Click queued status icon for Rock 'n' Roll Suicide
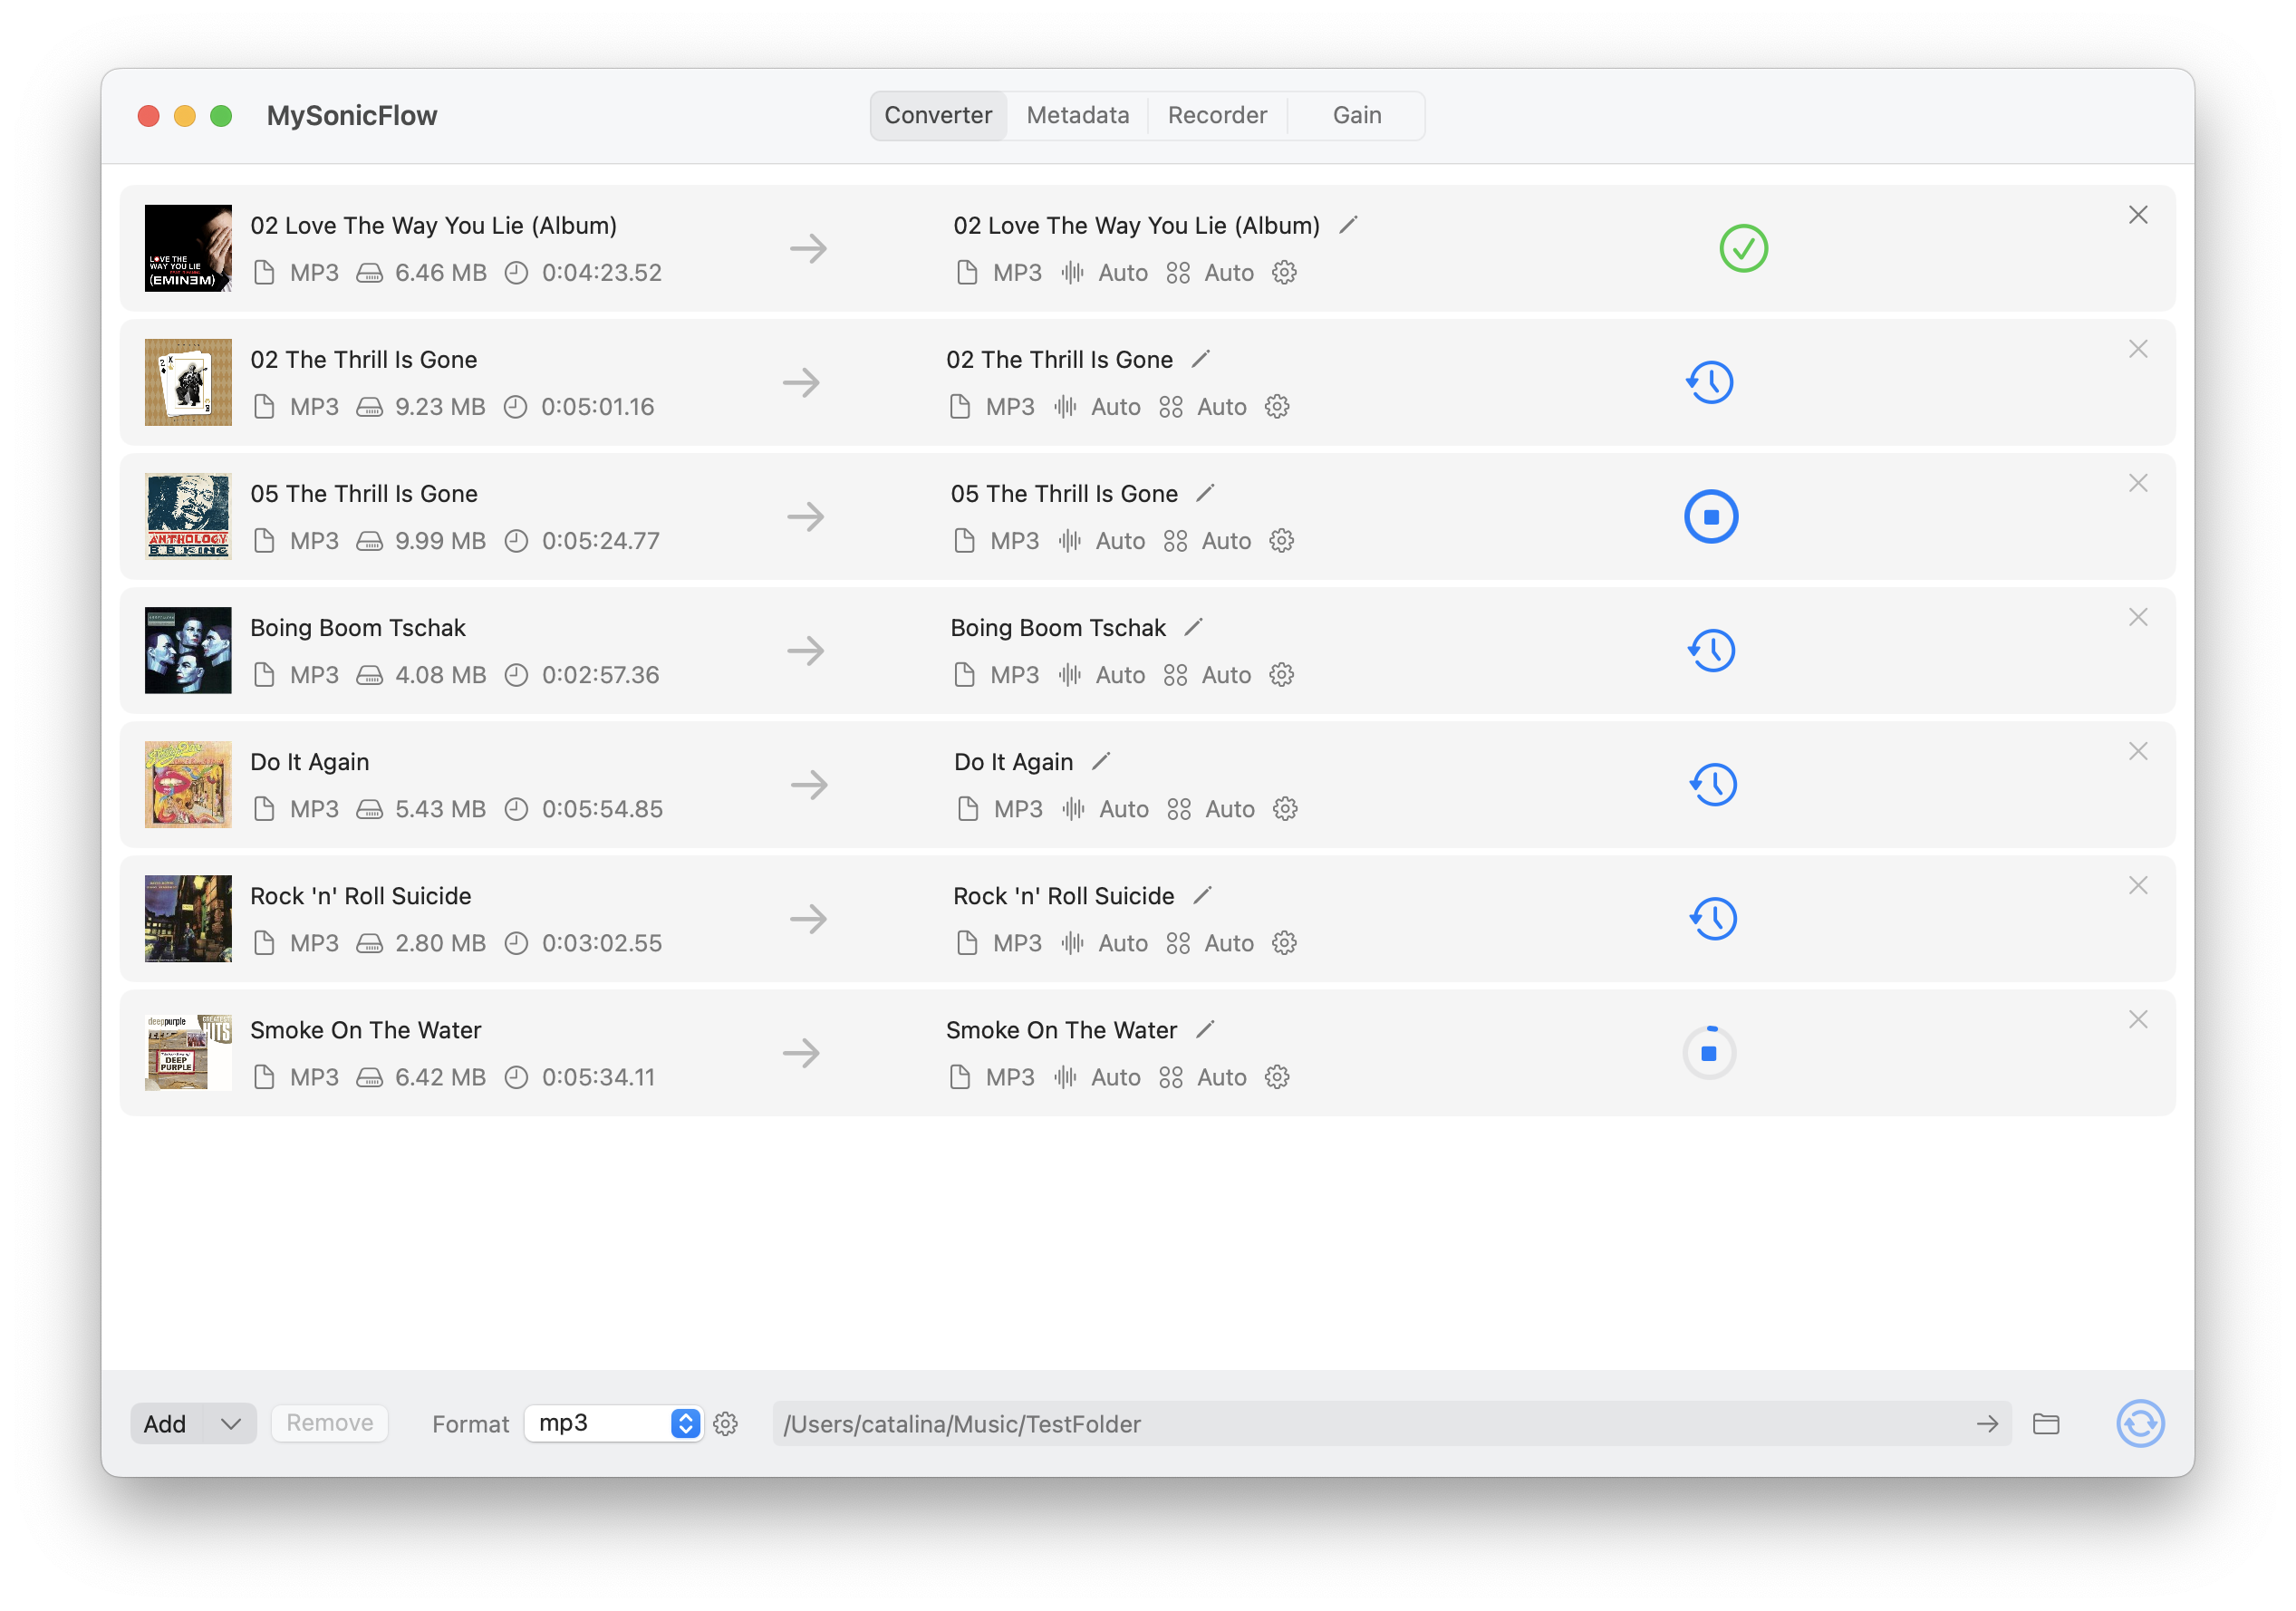 (1714, 918)
